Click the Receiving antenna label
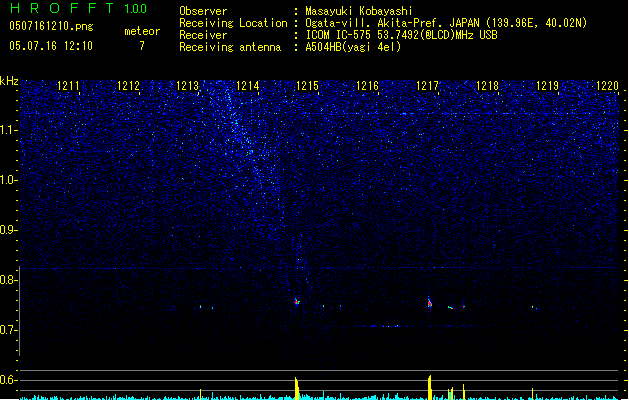Screen dimensions: 629x400 [230, 47]
